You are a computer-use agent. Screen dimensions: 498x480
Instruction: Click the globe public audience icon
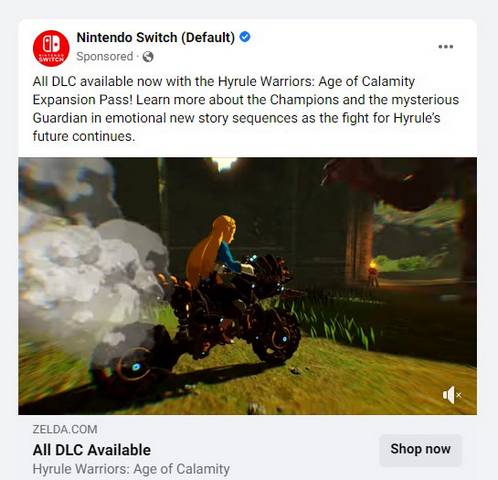point(148,57)
